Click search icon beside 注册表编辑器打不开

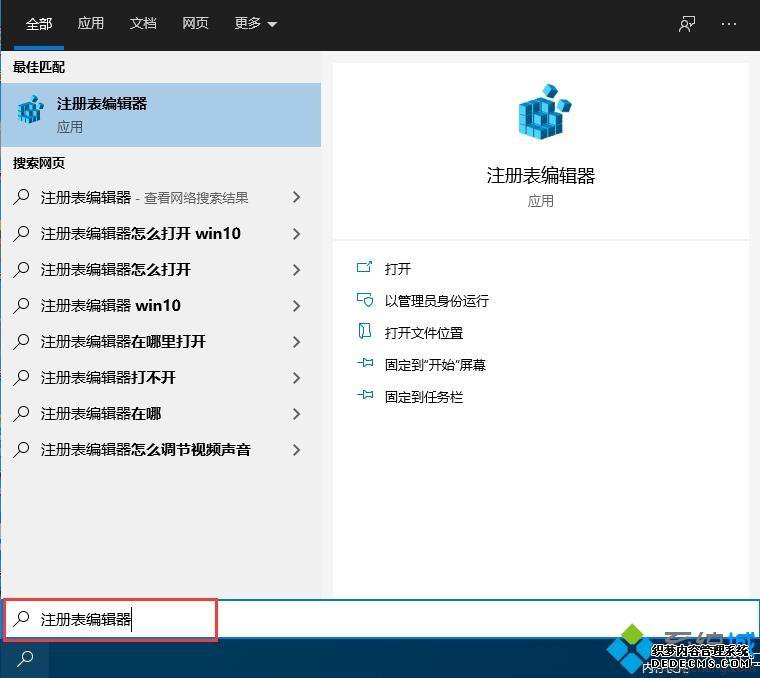click(x=21, y=378)
